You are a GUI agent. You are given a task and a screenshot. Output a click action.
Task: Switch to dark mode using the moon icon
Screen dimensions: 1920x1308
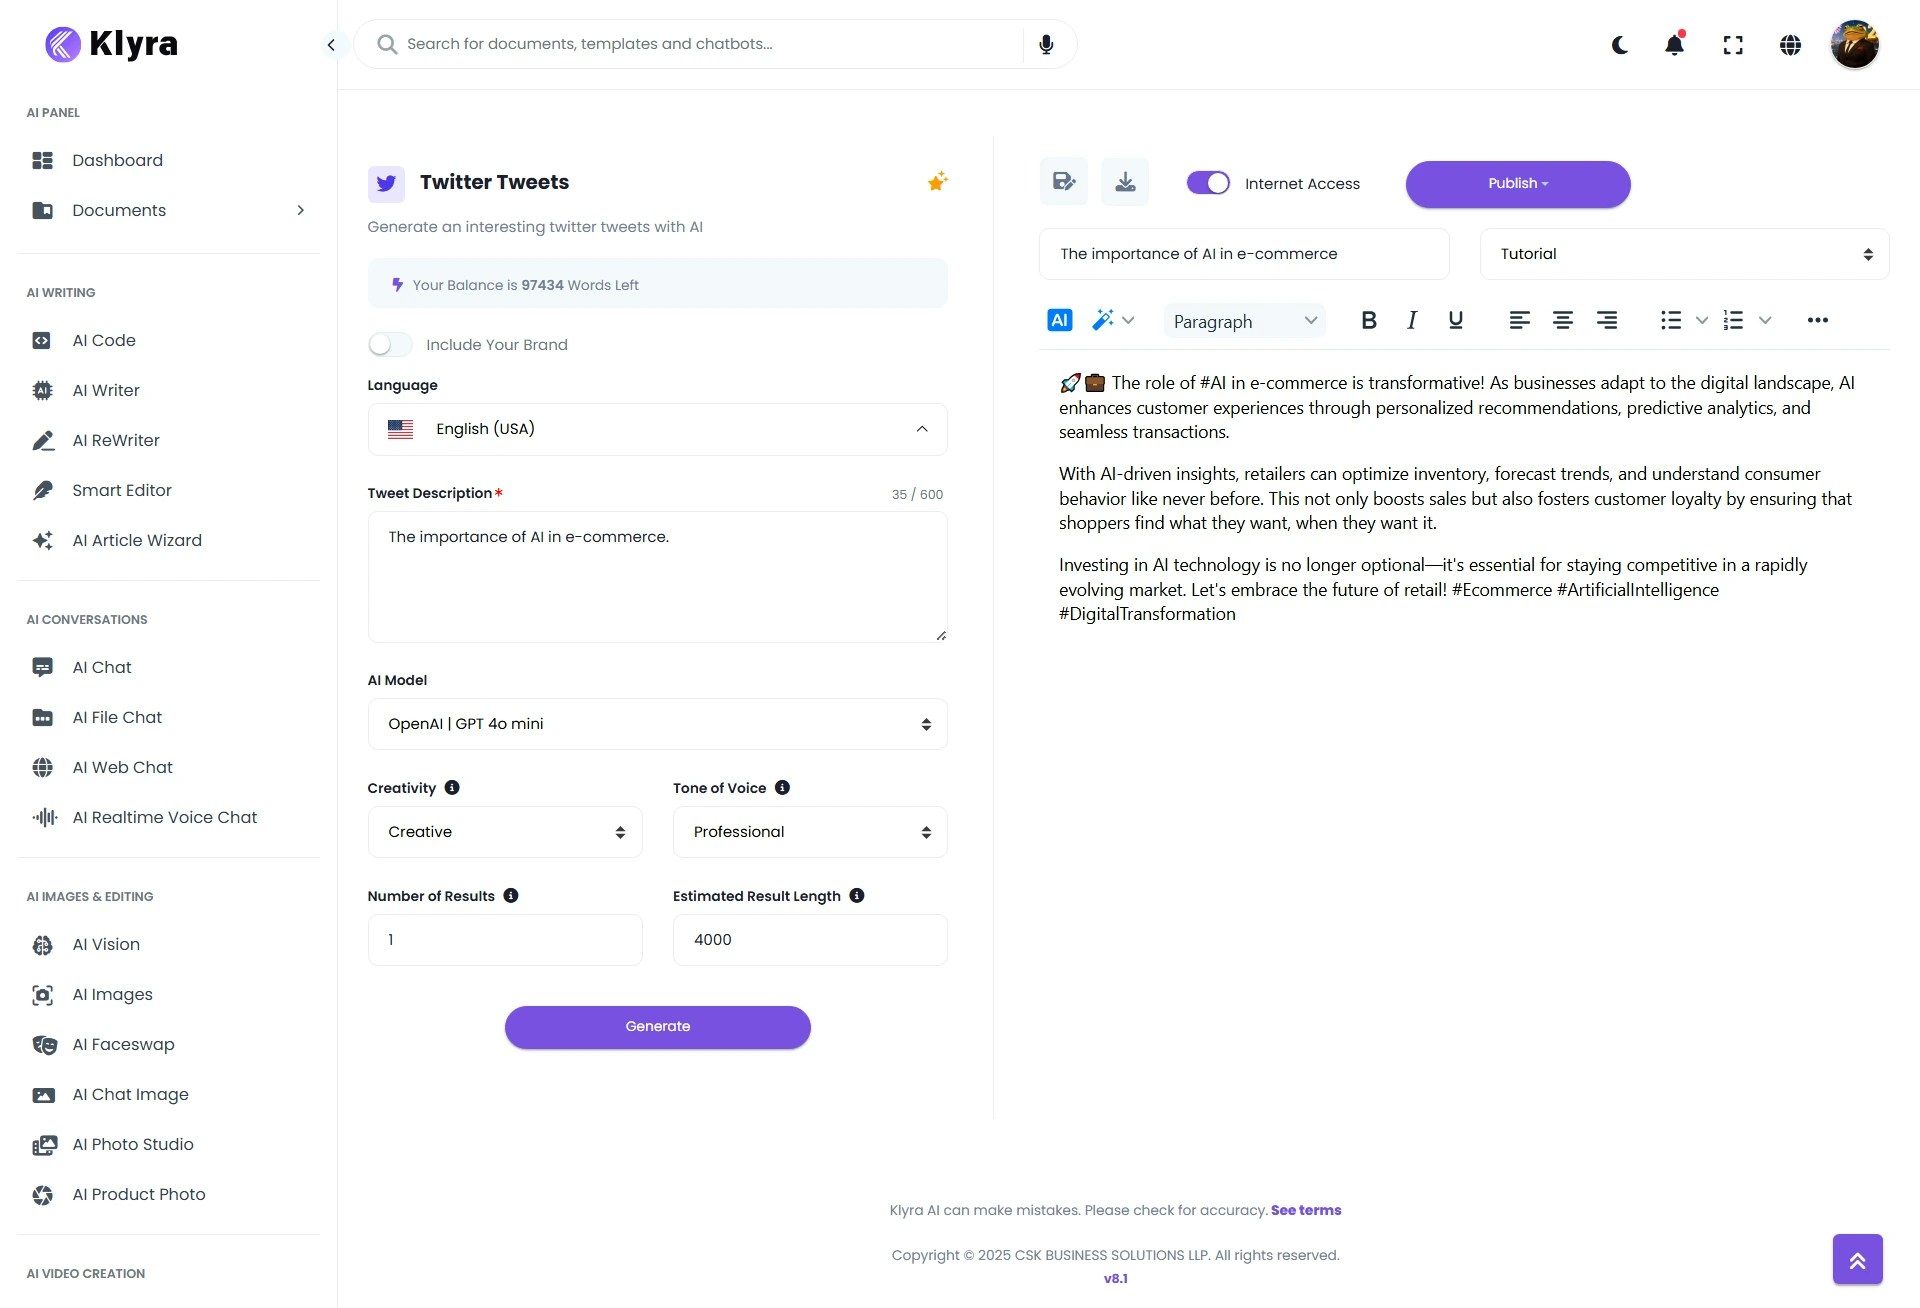(1619, 45)
